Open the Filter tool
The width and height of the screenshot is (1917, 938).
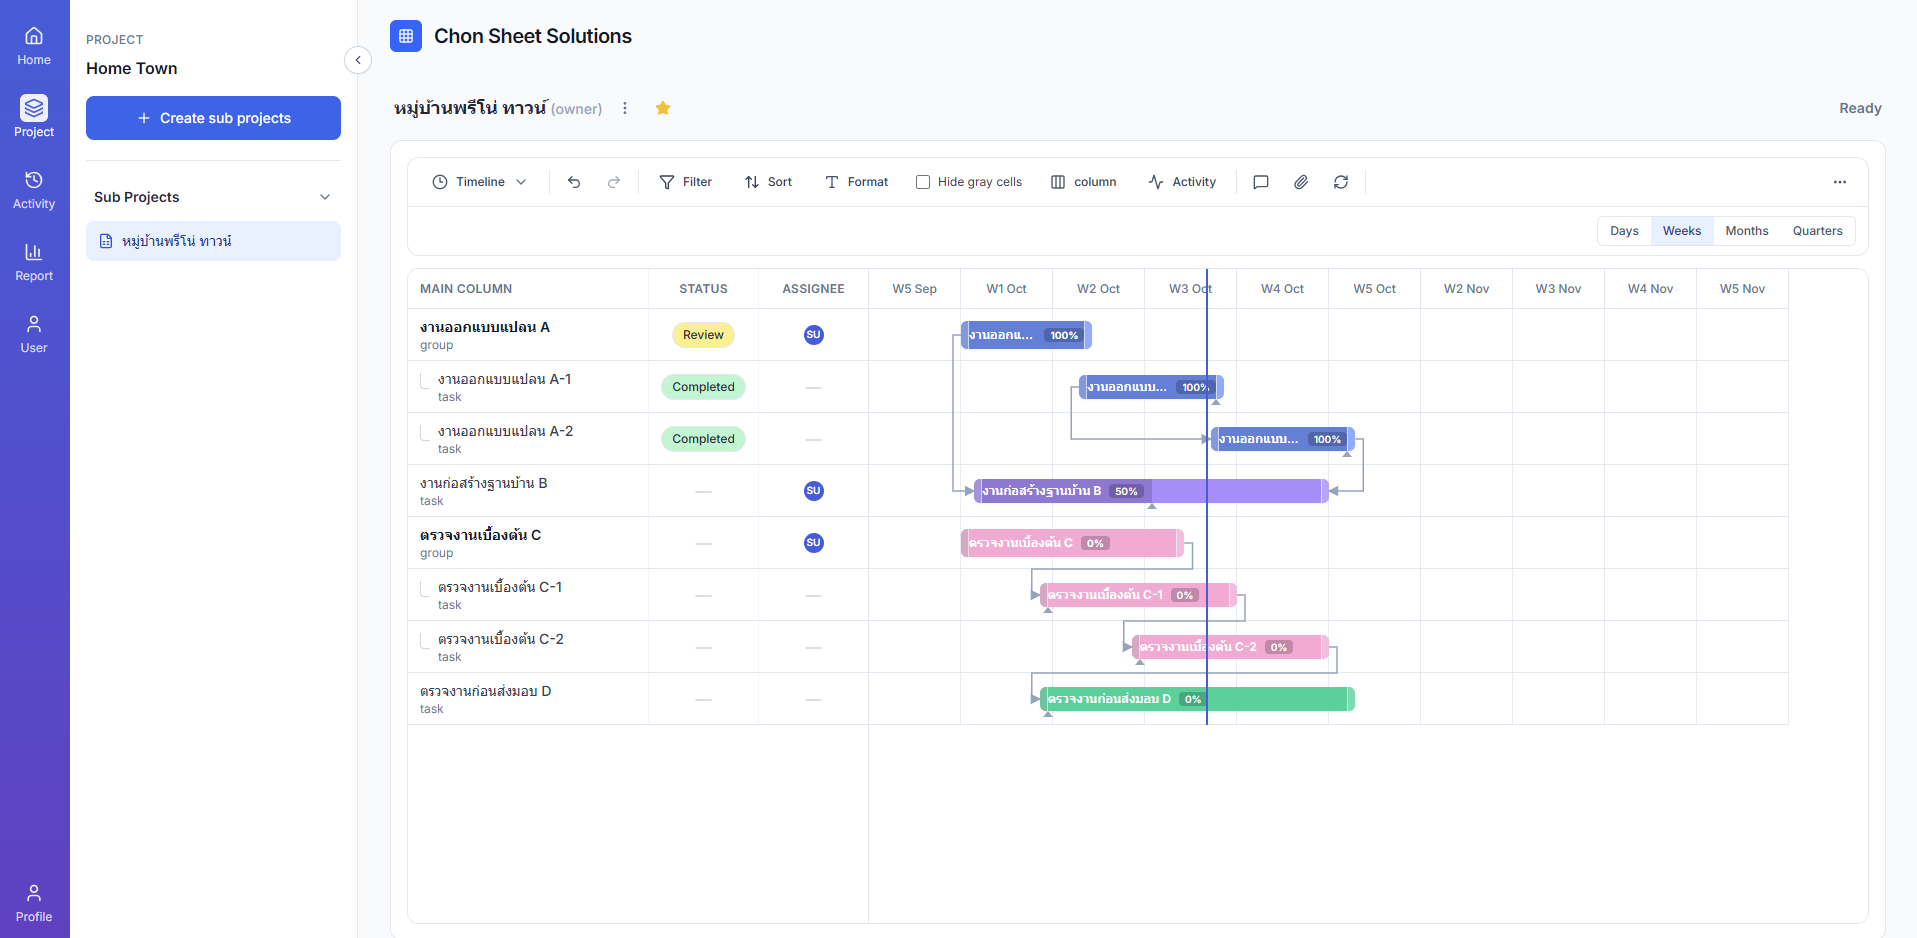(686, 182)
